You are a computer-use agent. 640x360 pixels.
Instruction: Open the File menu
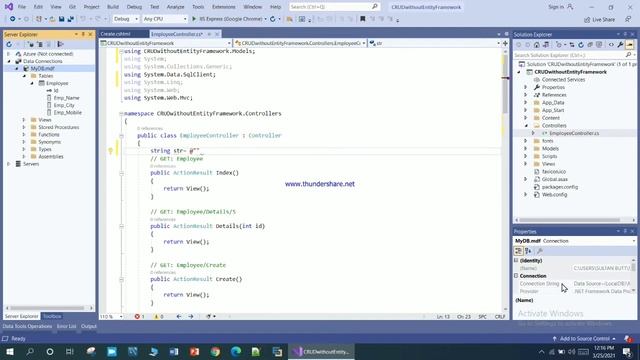pos(22,7)
